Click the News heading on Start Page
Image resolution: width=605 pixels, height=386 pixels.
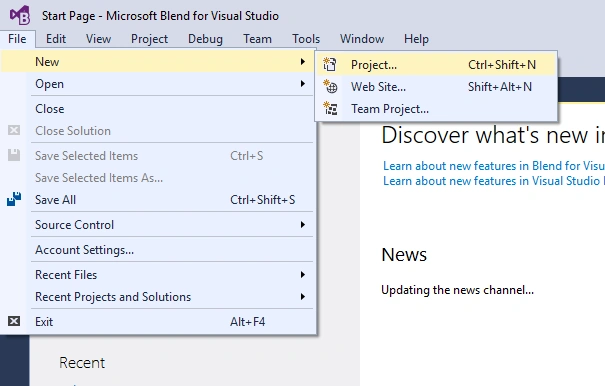(404, 255)
